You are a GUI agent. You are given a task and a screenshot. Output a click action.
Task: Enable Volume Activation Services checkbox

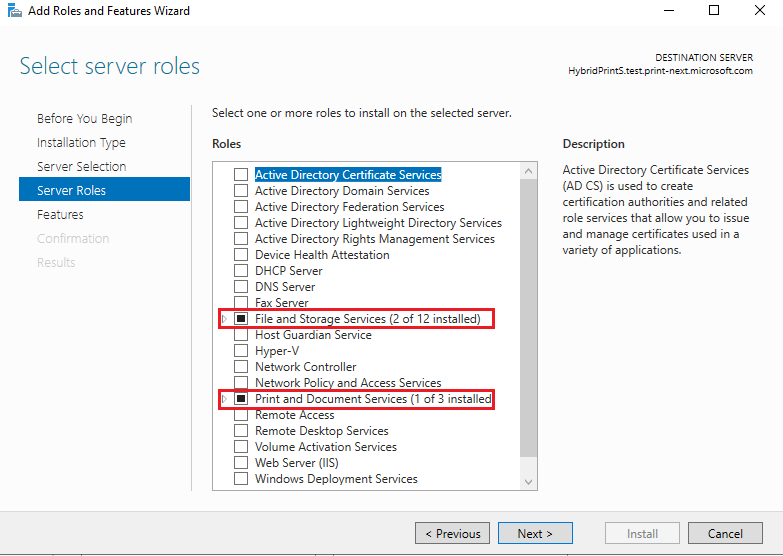coord(241,446)
